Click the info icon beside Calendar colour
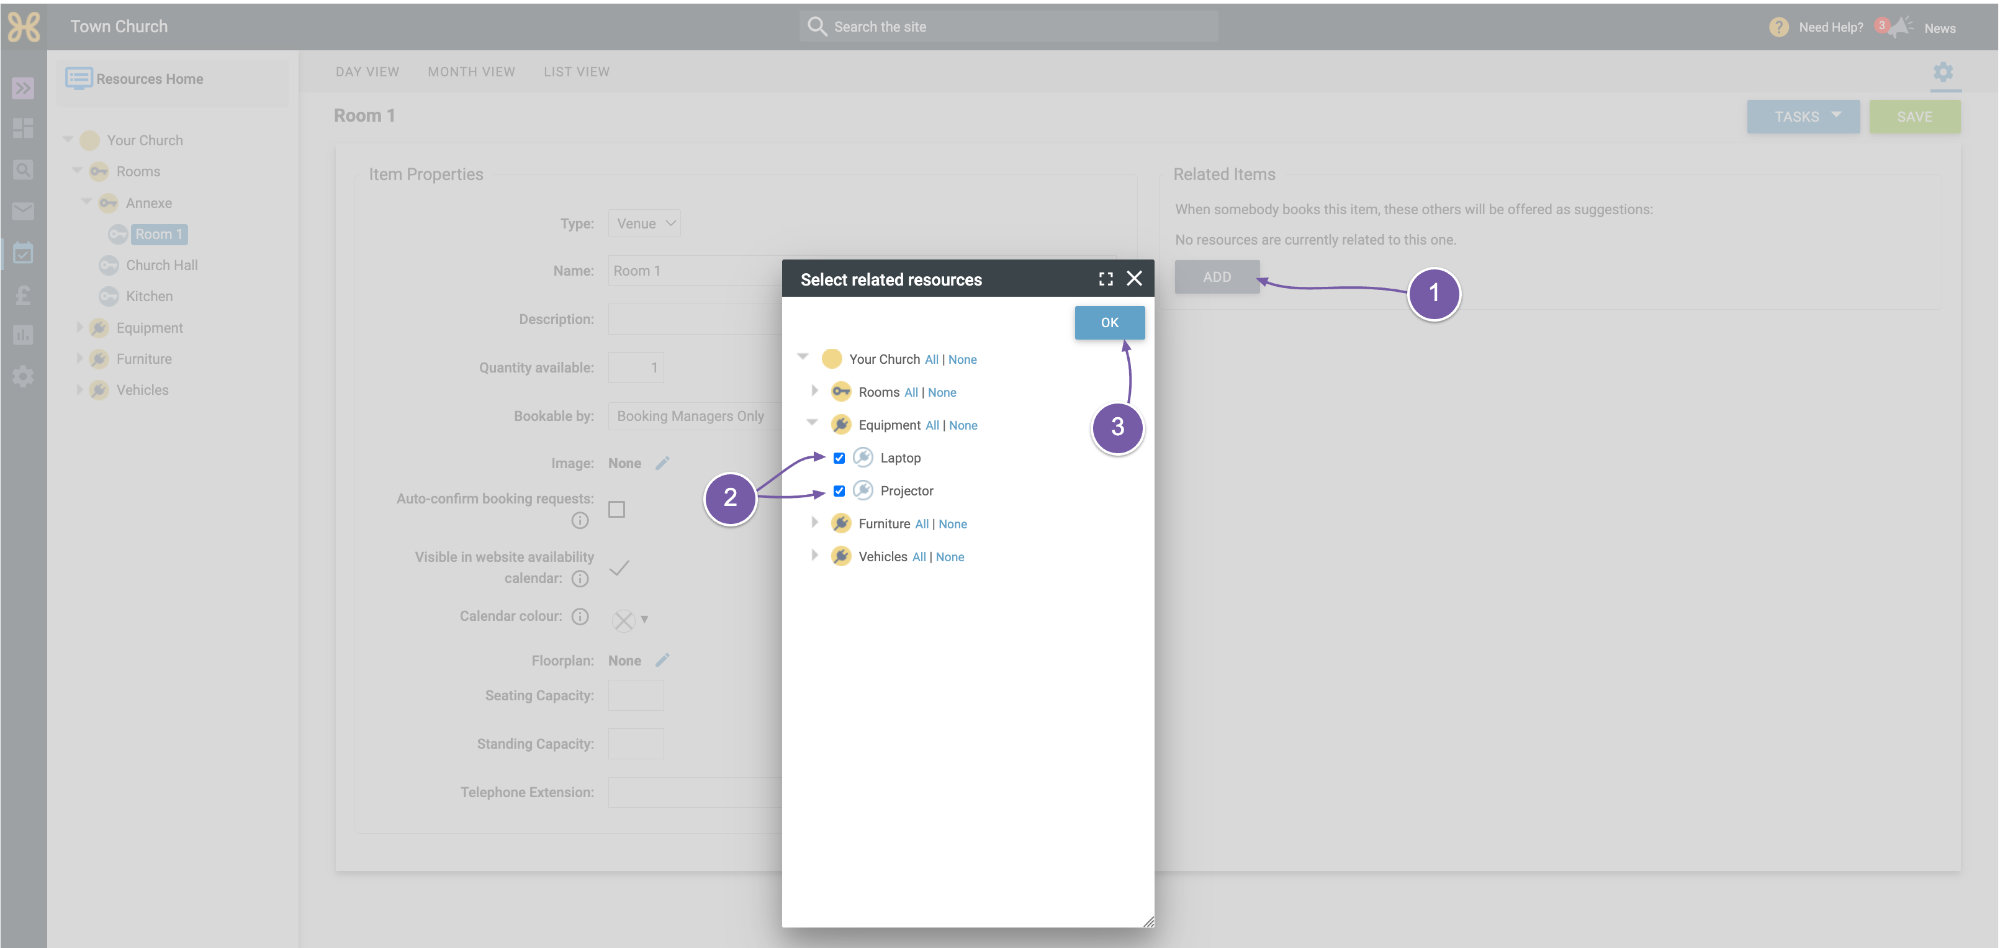 pyautogui.click(x=580, y=616)
